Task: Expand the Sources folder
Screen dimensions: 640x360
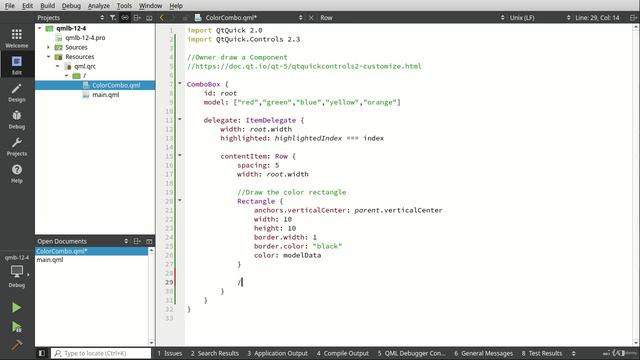Action: 48,47
